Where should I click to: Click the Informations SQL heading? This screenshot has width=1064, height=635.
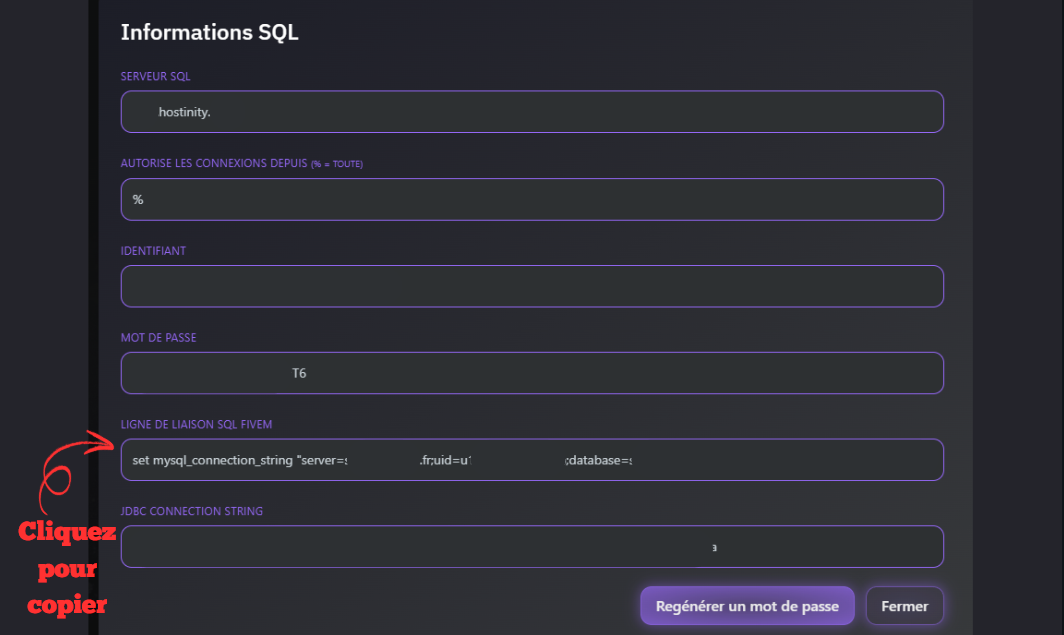pyautogui.click(x=209, y=33)
